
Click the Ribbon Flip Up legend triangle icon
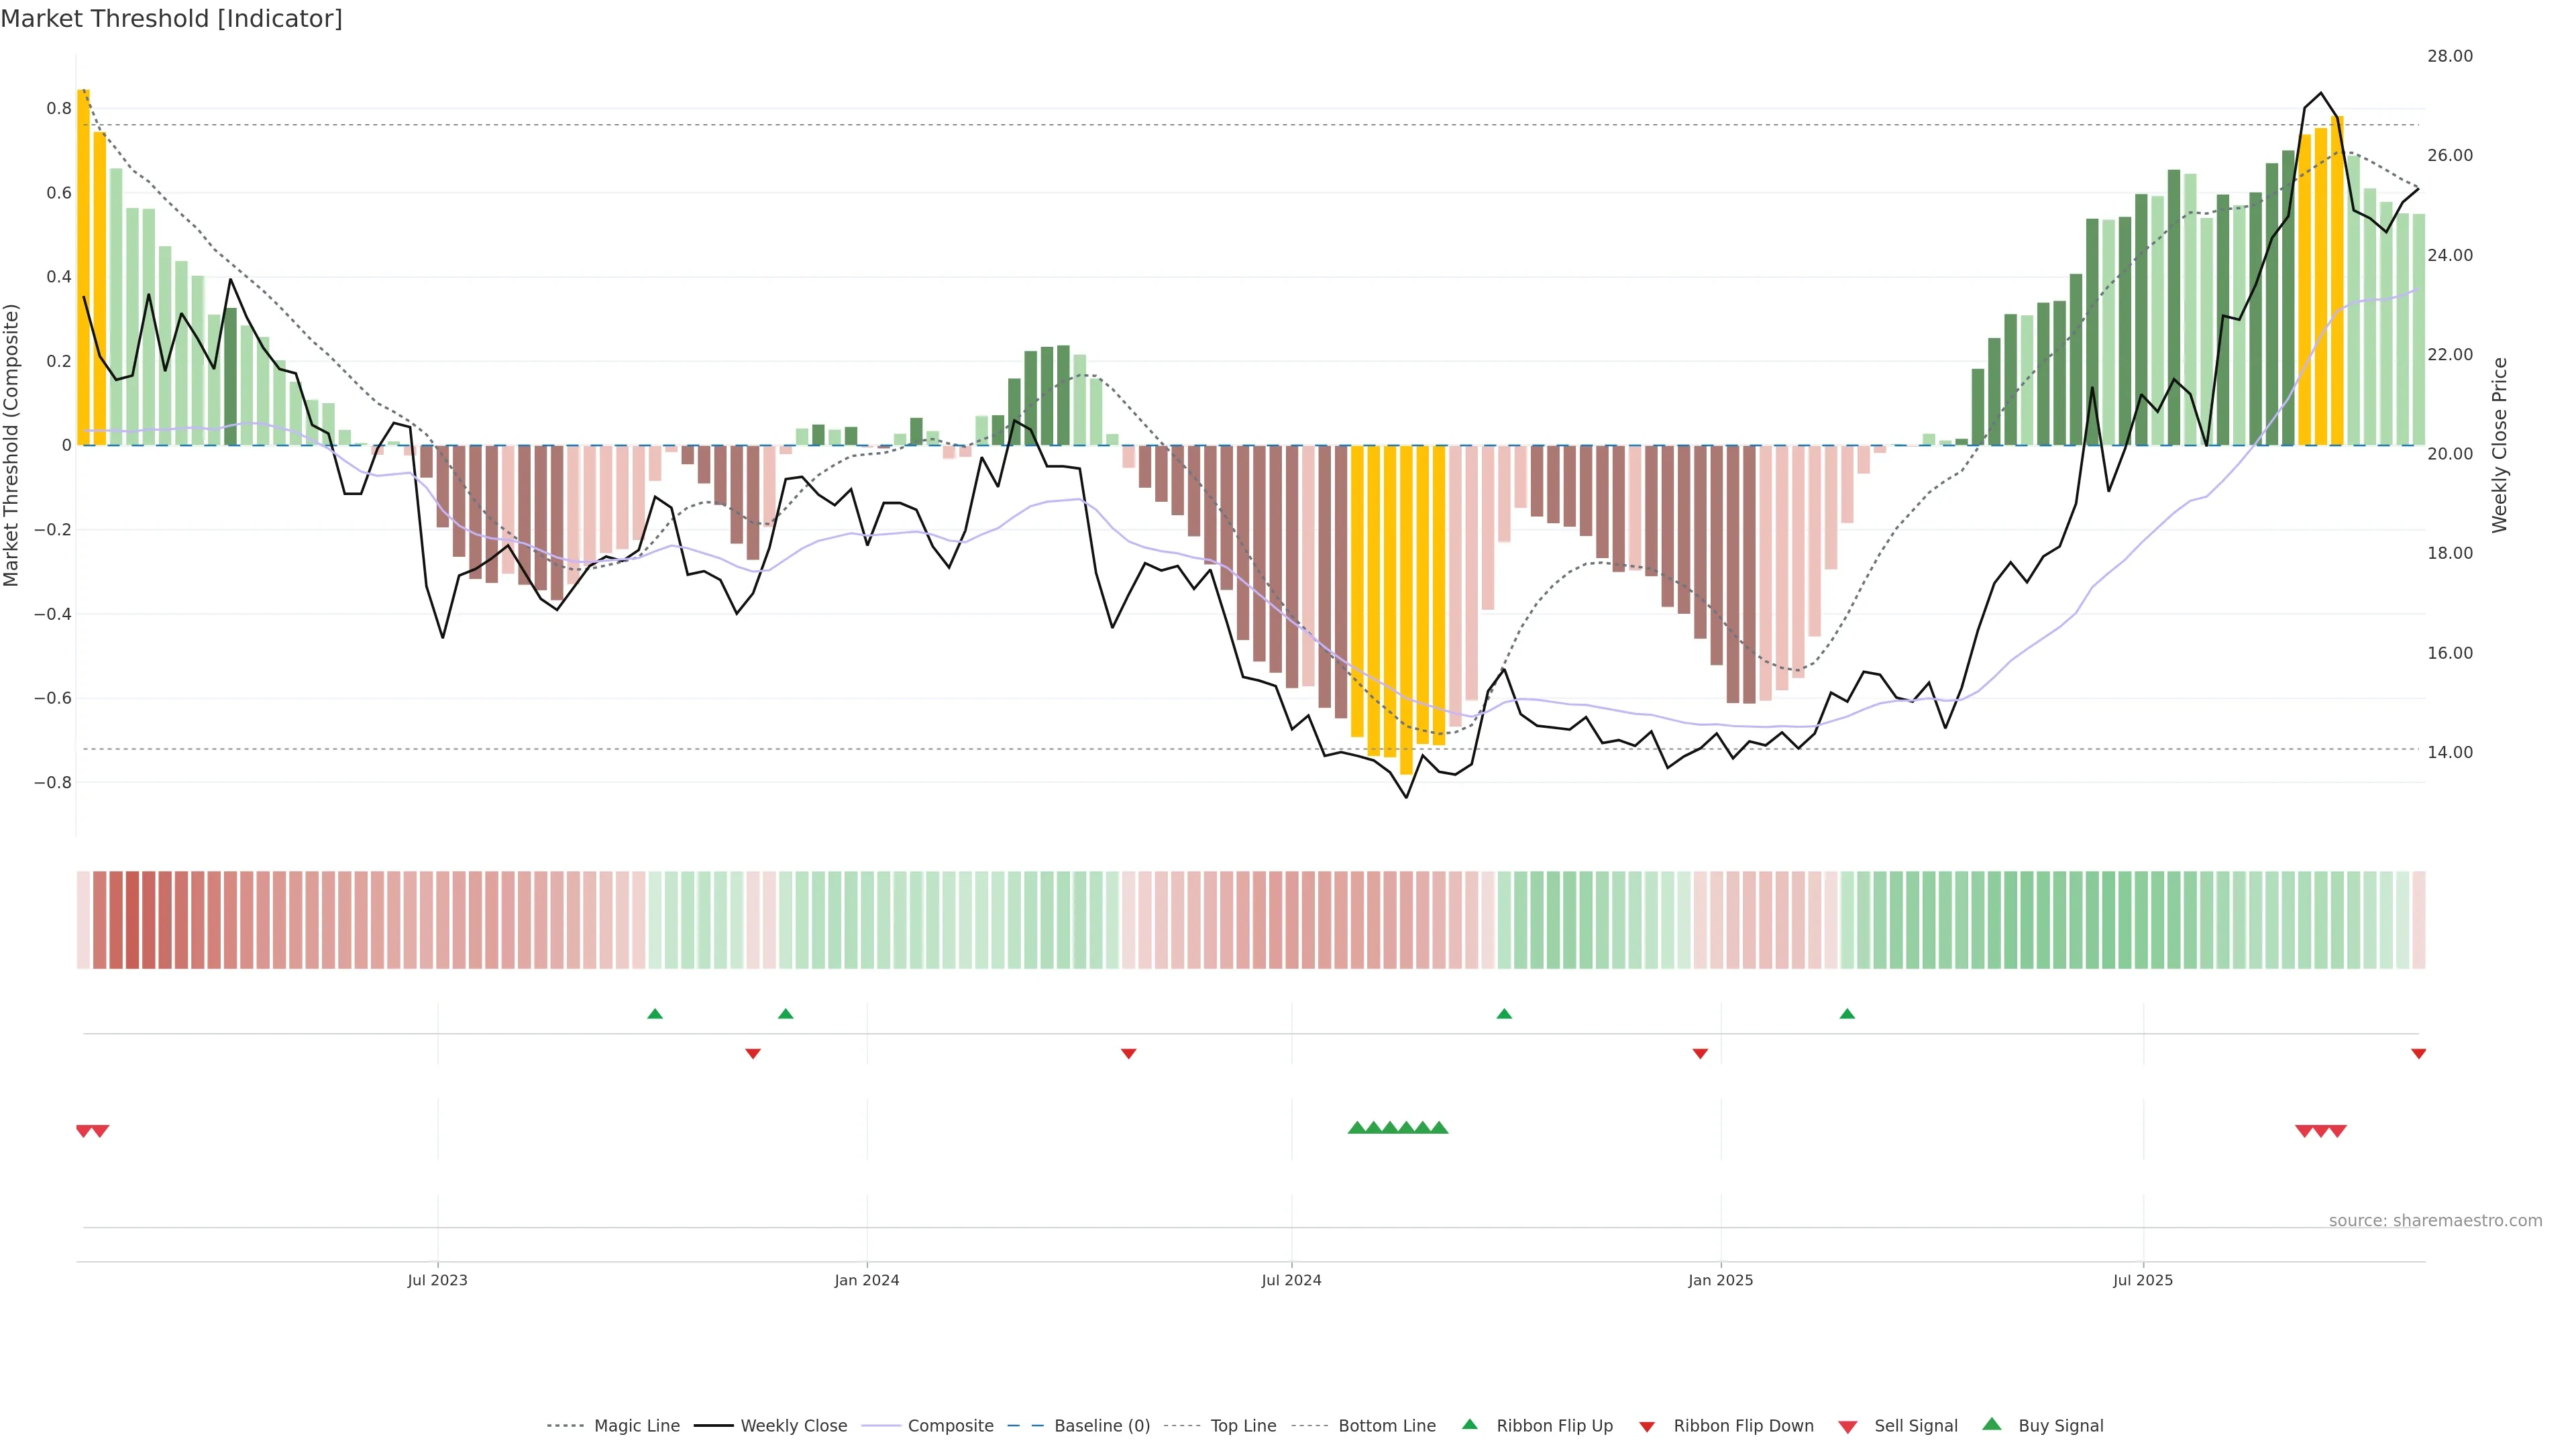1469,1424
